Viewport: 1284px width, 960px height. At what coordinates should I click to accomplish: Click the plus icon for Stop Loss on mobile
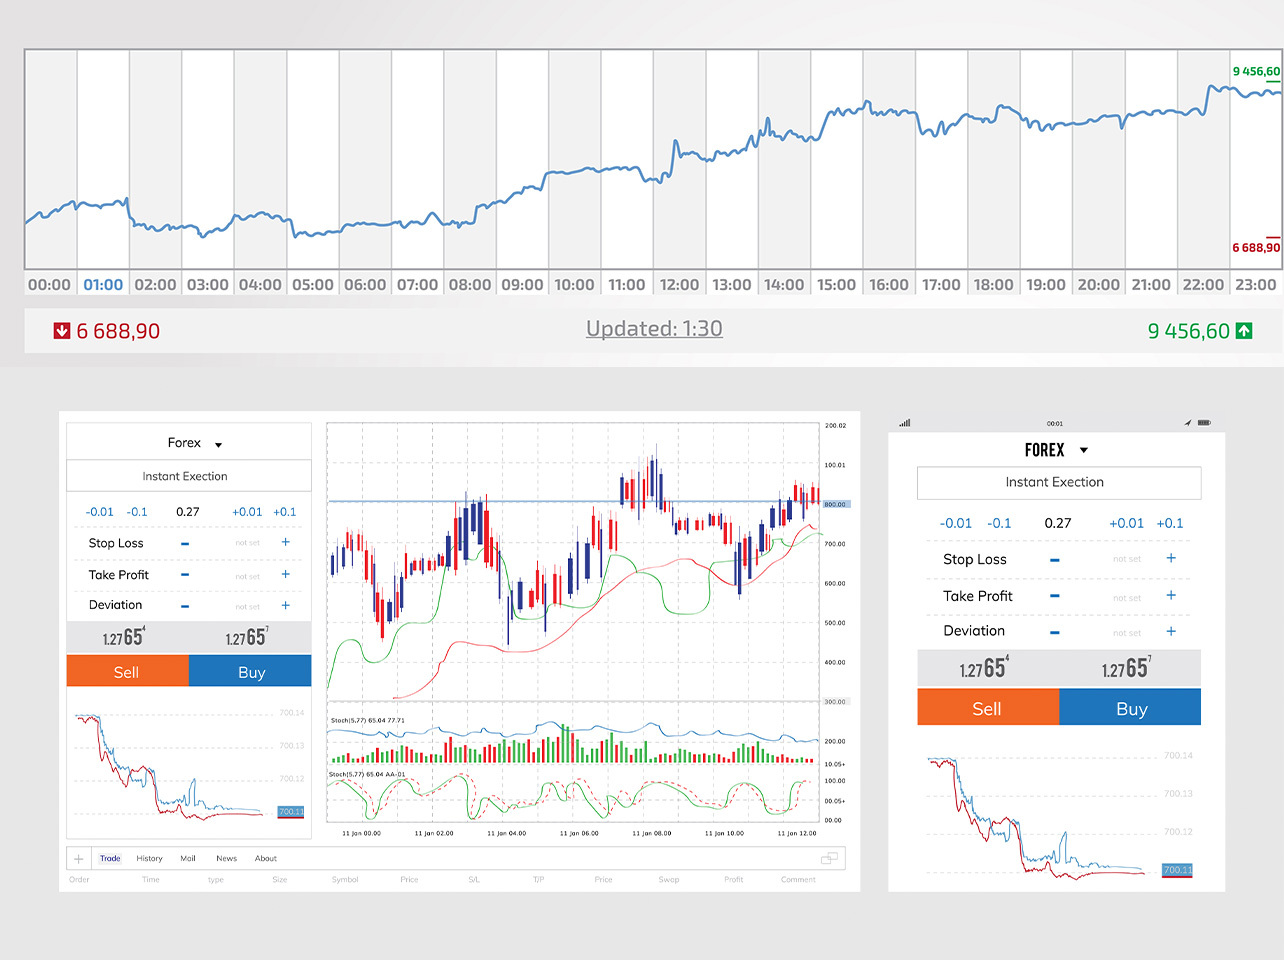coord(1171,558)
